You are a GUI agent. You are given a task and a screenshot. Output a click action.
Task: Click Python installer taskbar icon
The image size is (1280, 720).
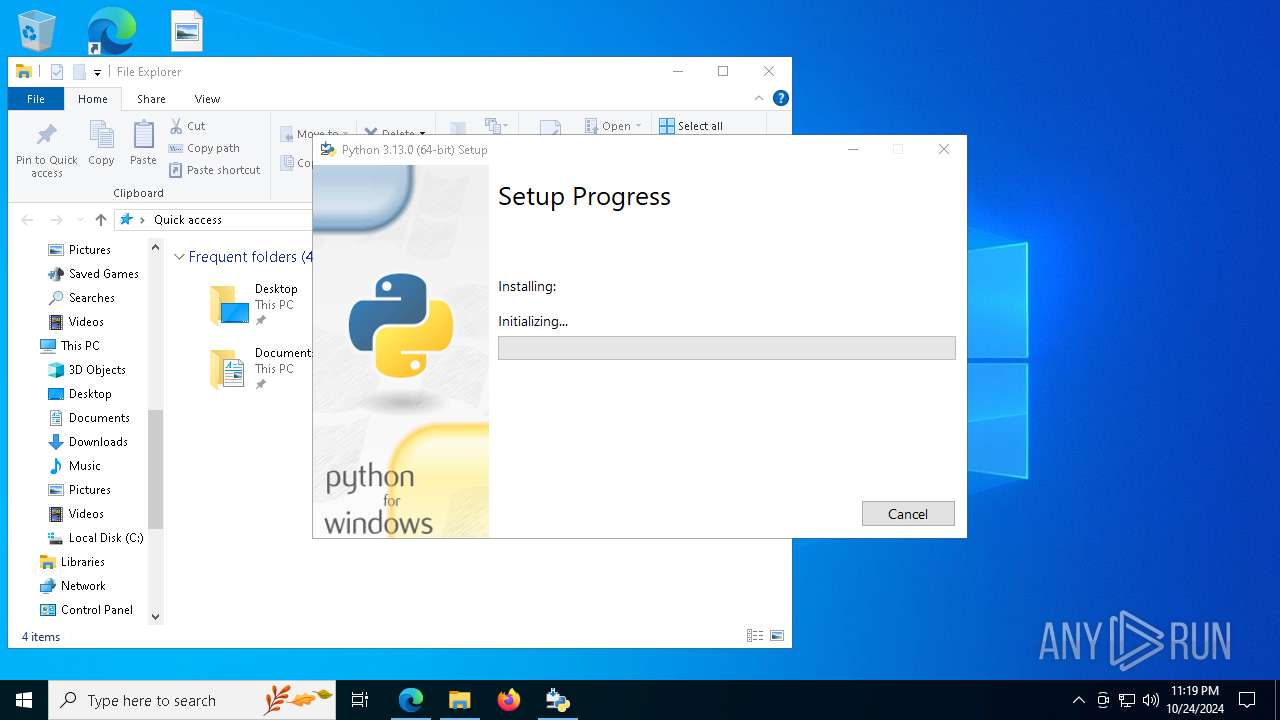click(x=558, y=700)
